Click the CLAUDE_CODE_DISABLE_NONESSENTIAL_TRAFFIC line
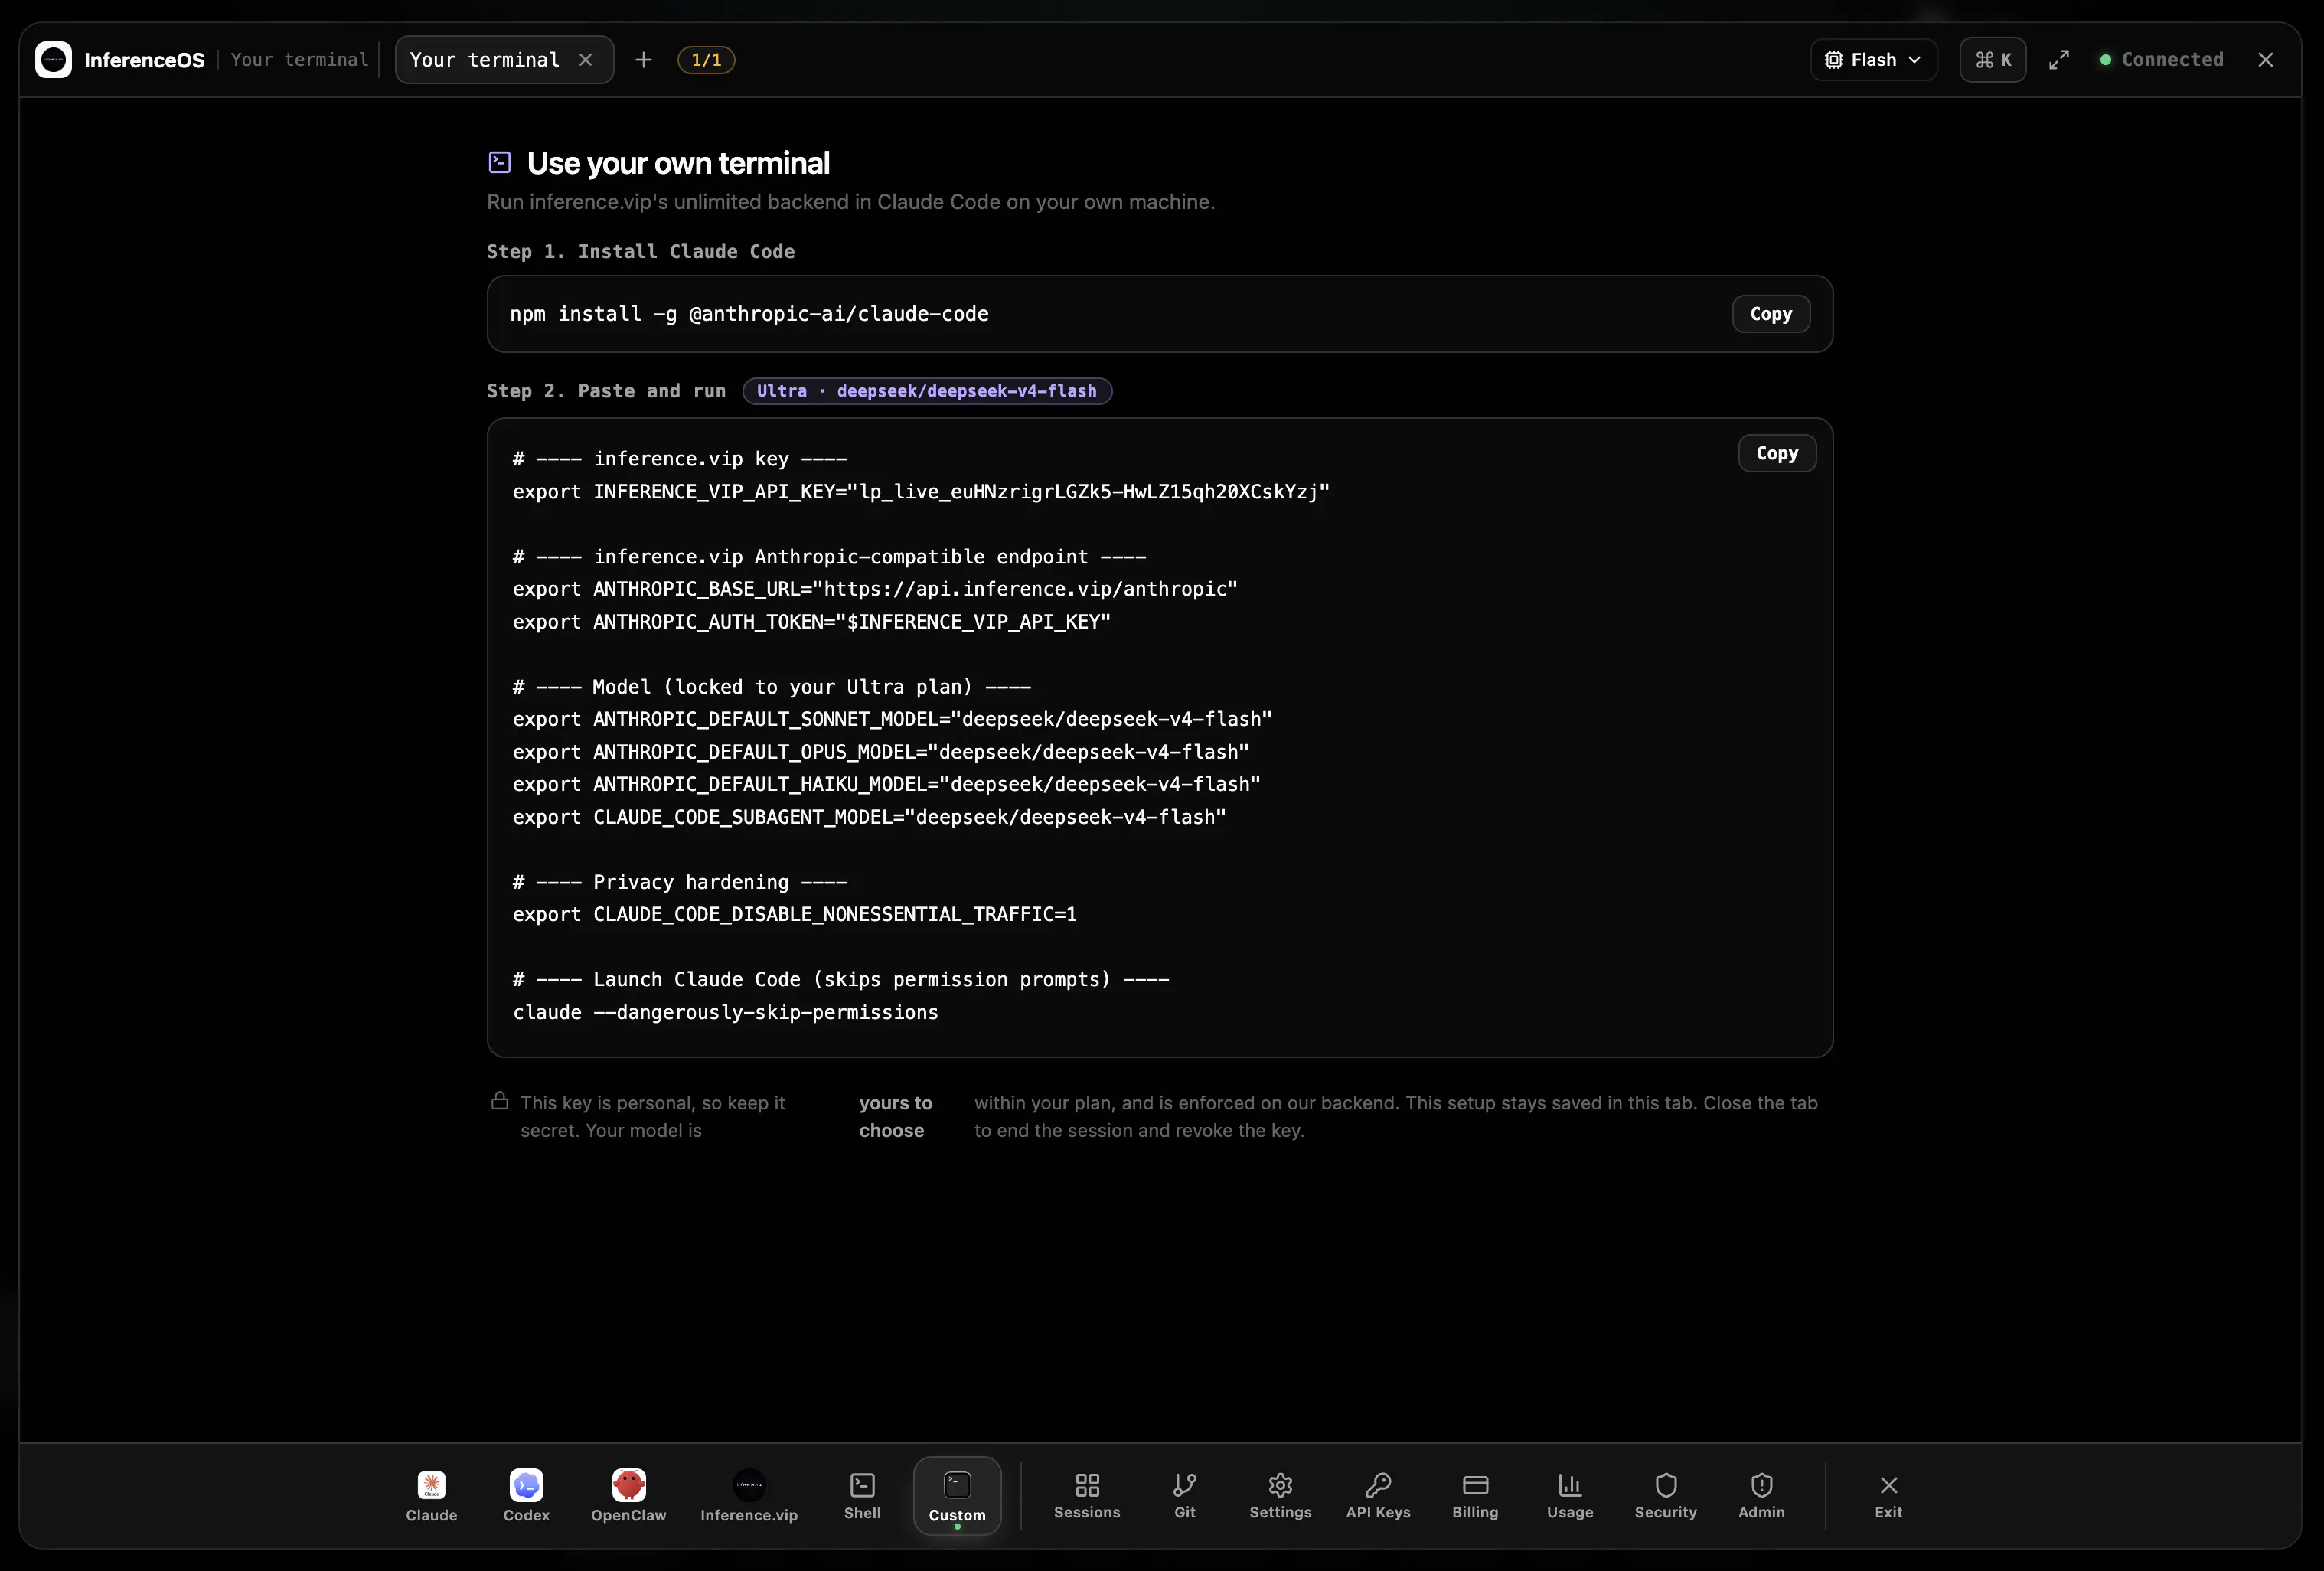 pos(795,914)
